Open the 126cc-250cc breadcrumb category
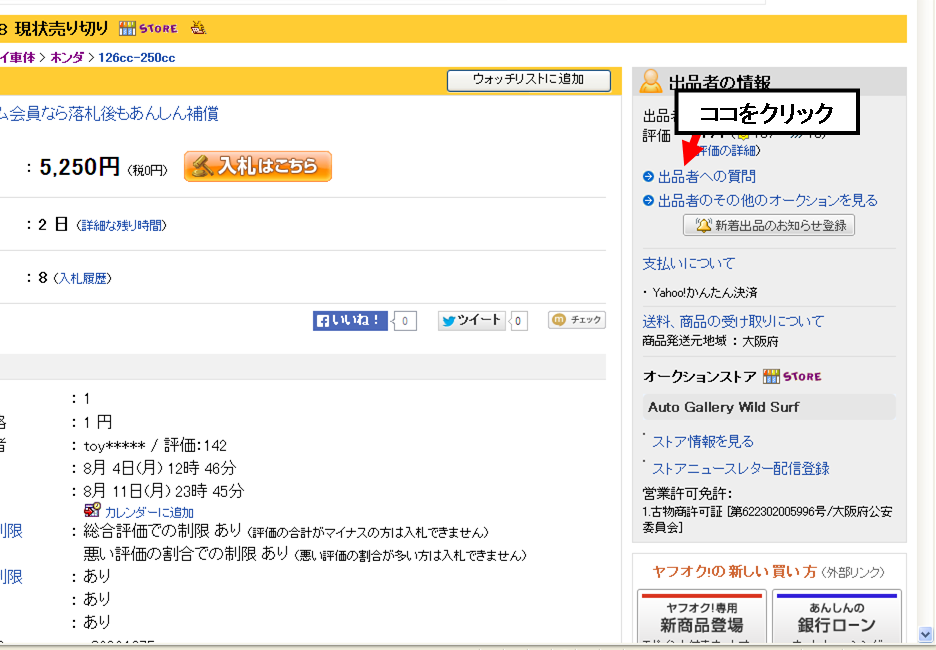 click(x=137, y=58)
